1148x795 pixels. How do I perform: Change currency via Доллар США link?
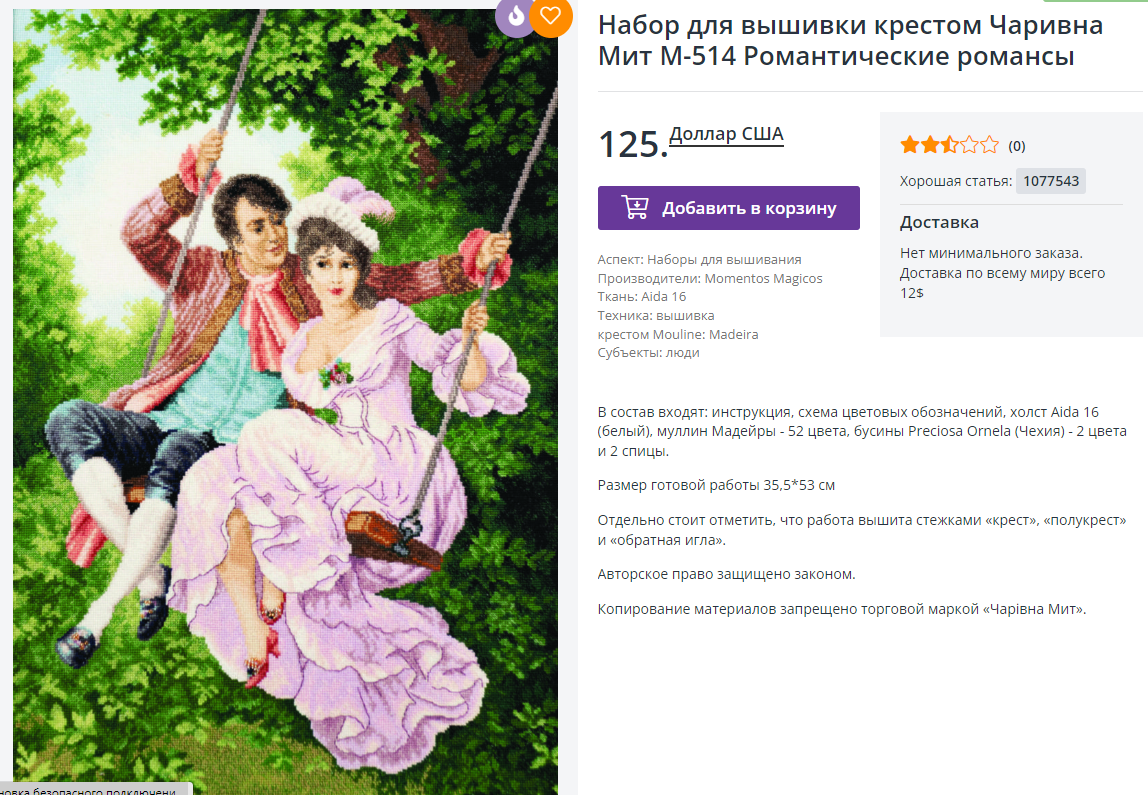[x=726, y=135]
